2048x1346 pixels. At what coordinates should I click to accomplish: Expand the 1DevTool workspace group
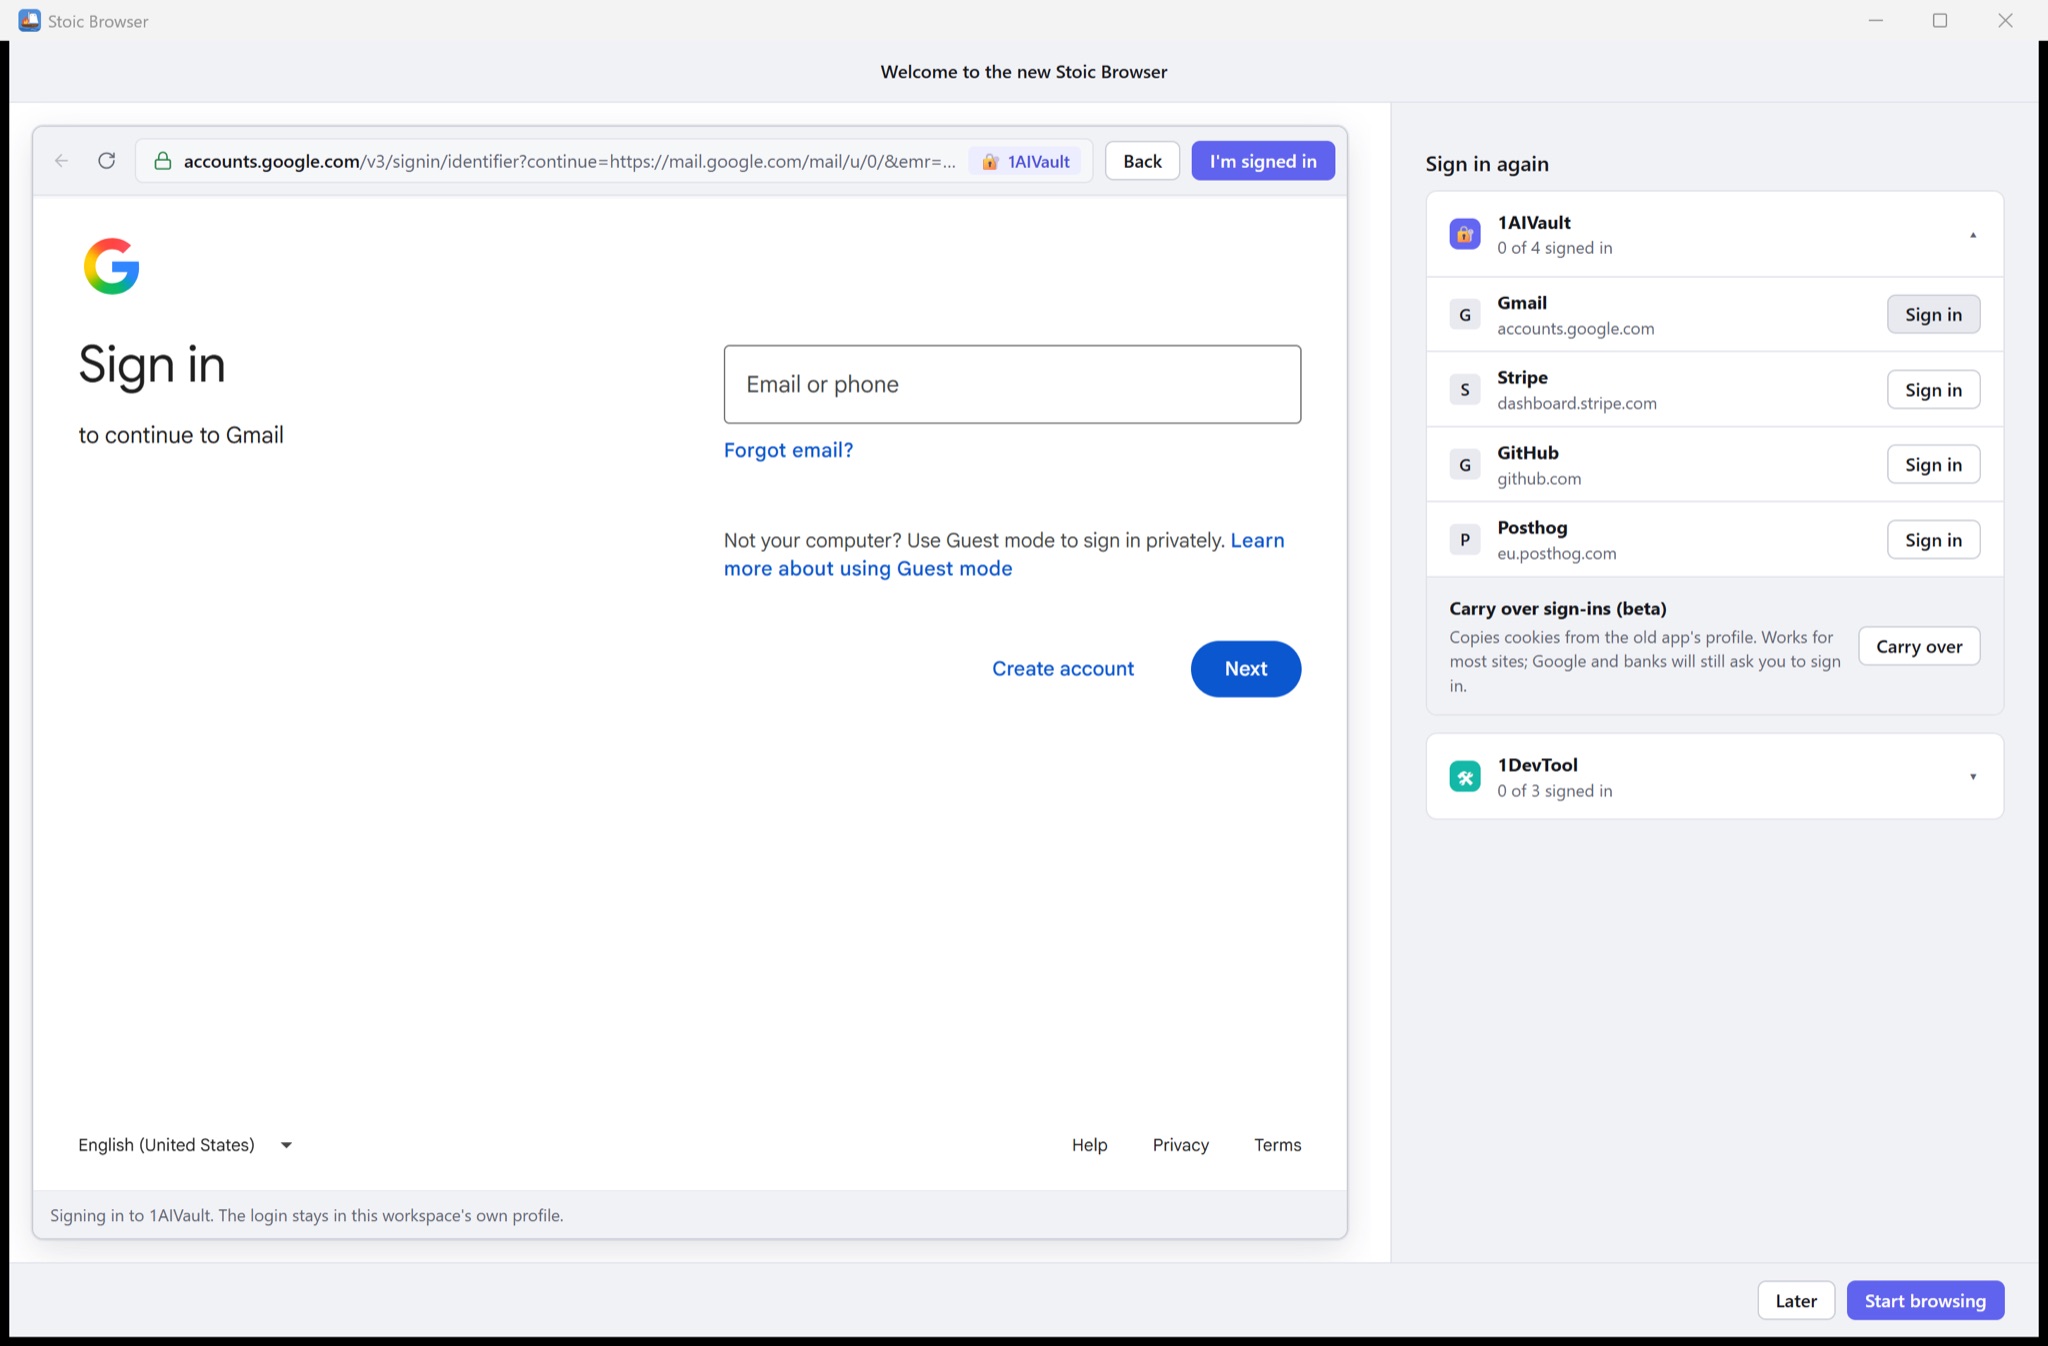pyautogui.click(x=1973, y=777)
